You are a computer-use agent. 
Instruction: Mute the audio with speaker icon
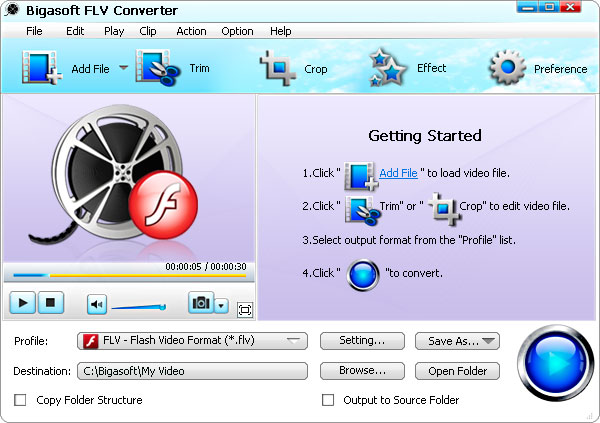pos(97,304)
